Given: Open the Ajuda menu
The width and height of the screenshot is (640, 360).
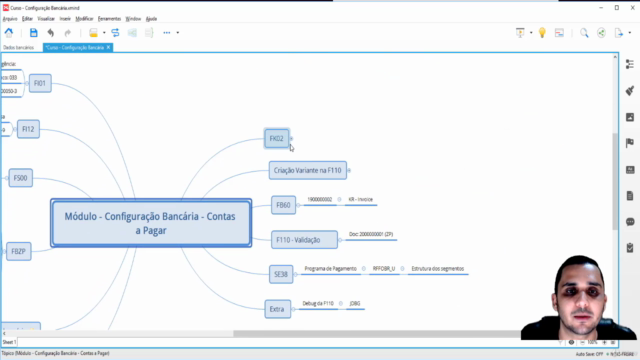Looking at the screenshot, I should (x=151, y=19).
